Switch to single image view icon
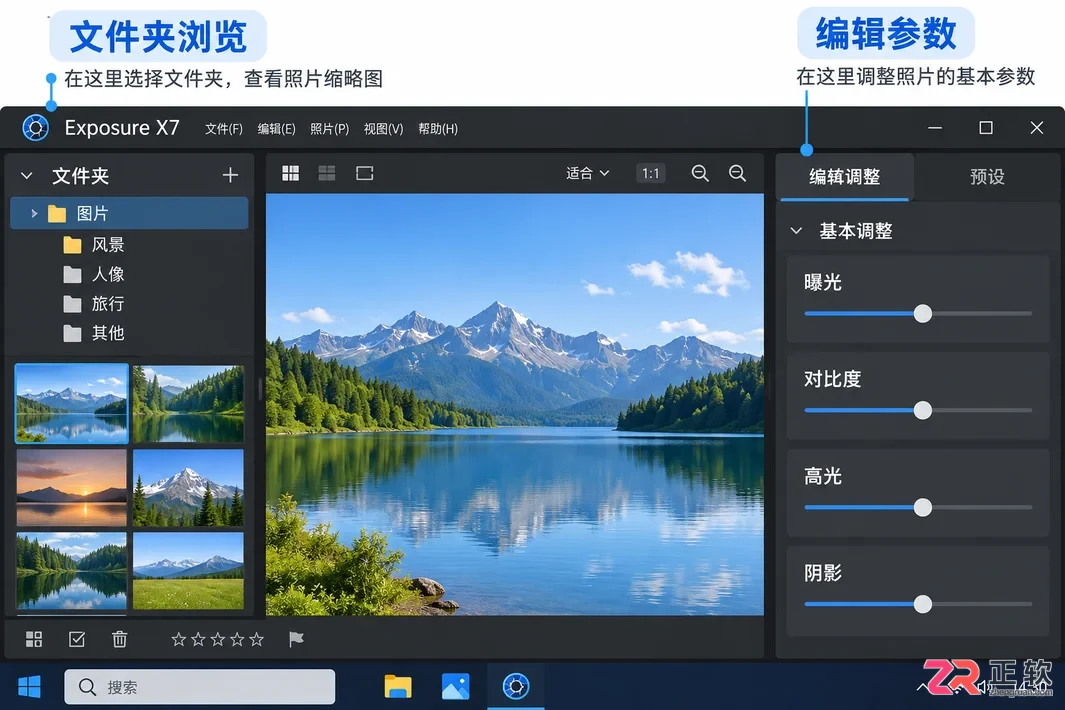 [x=365, y=173]
